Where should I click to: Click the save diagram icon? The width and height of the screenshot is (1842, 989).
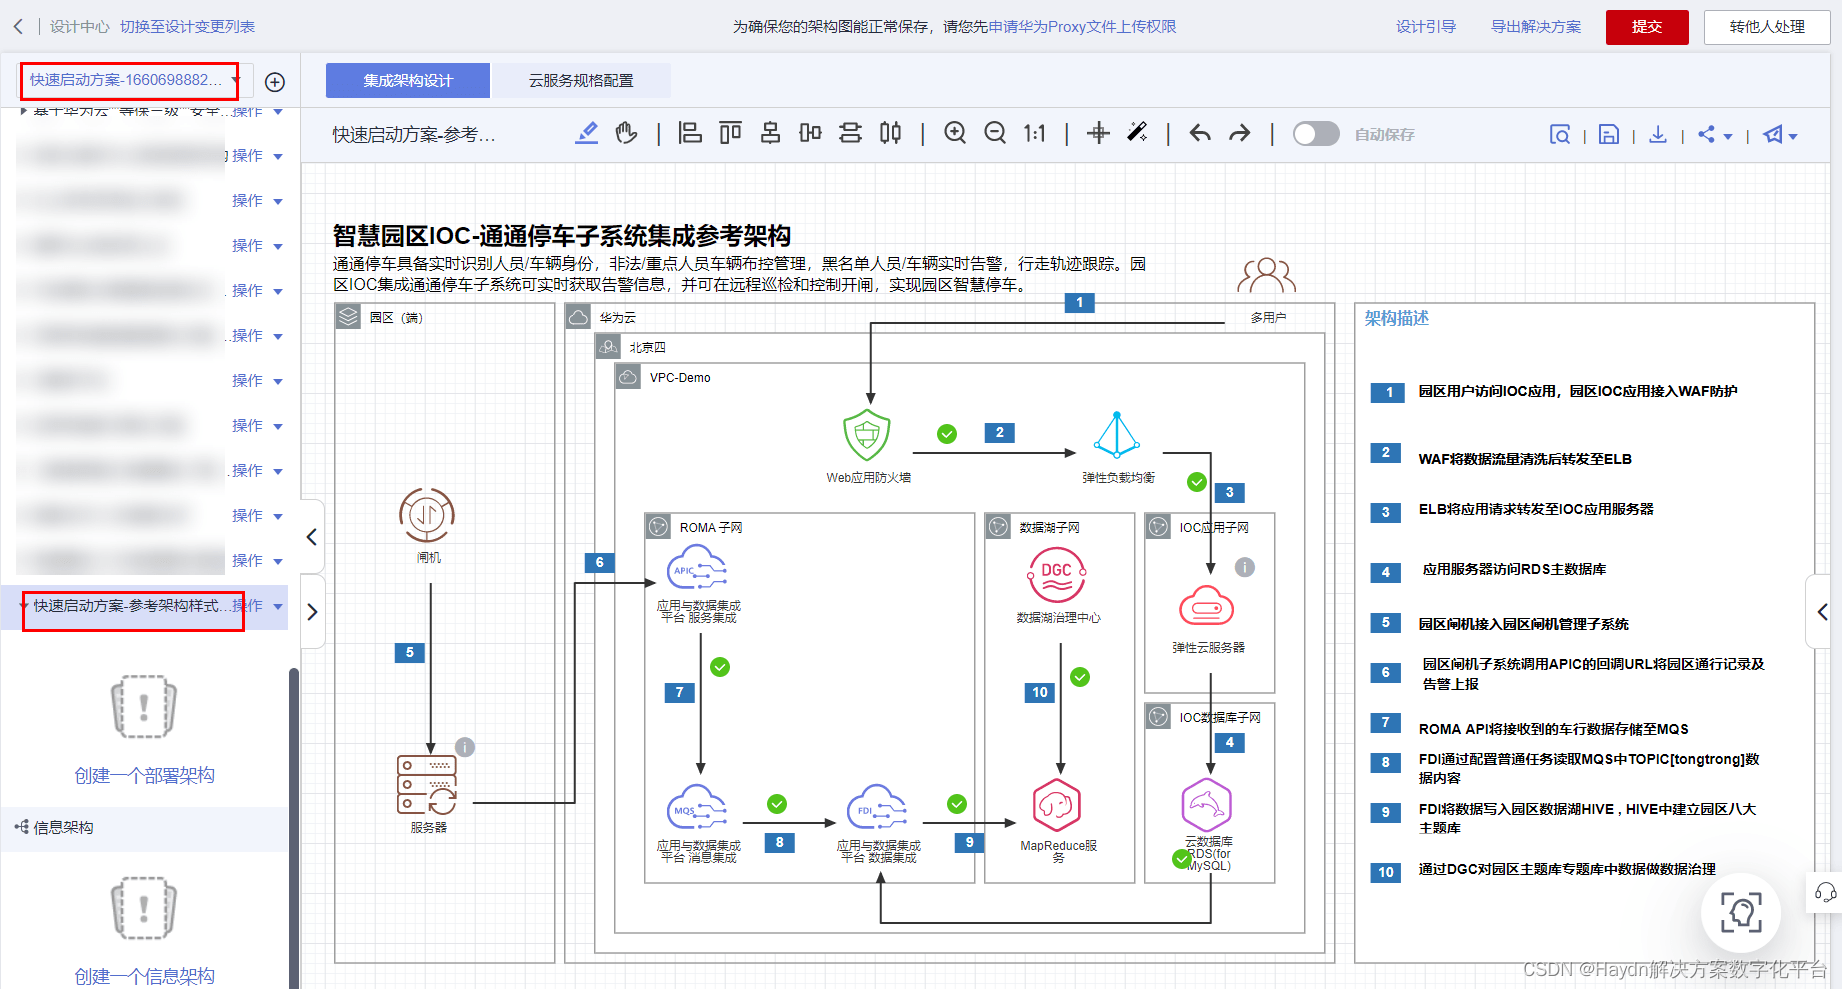point(1609,134)
